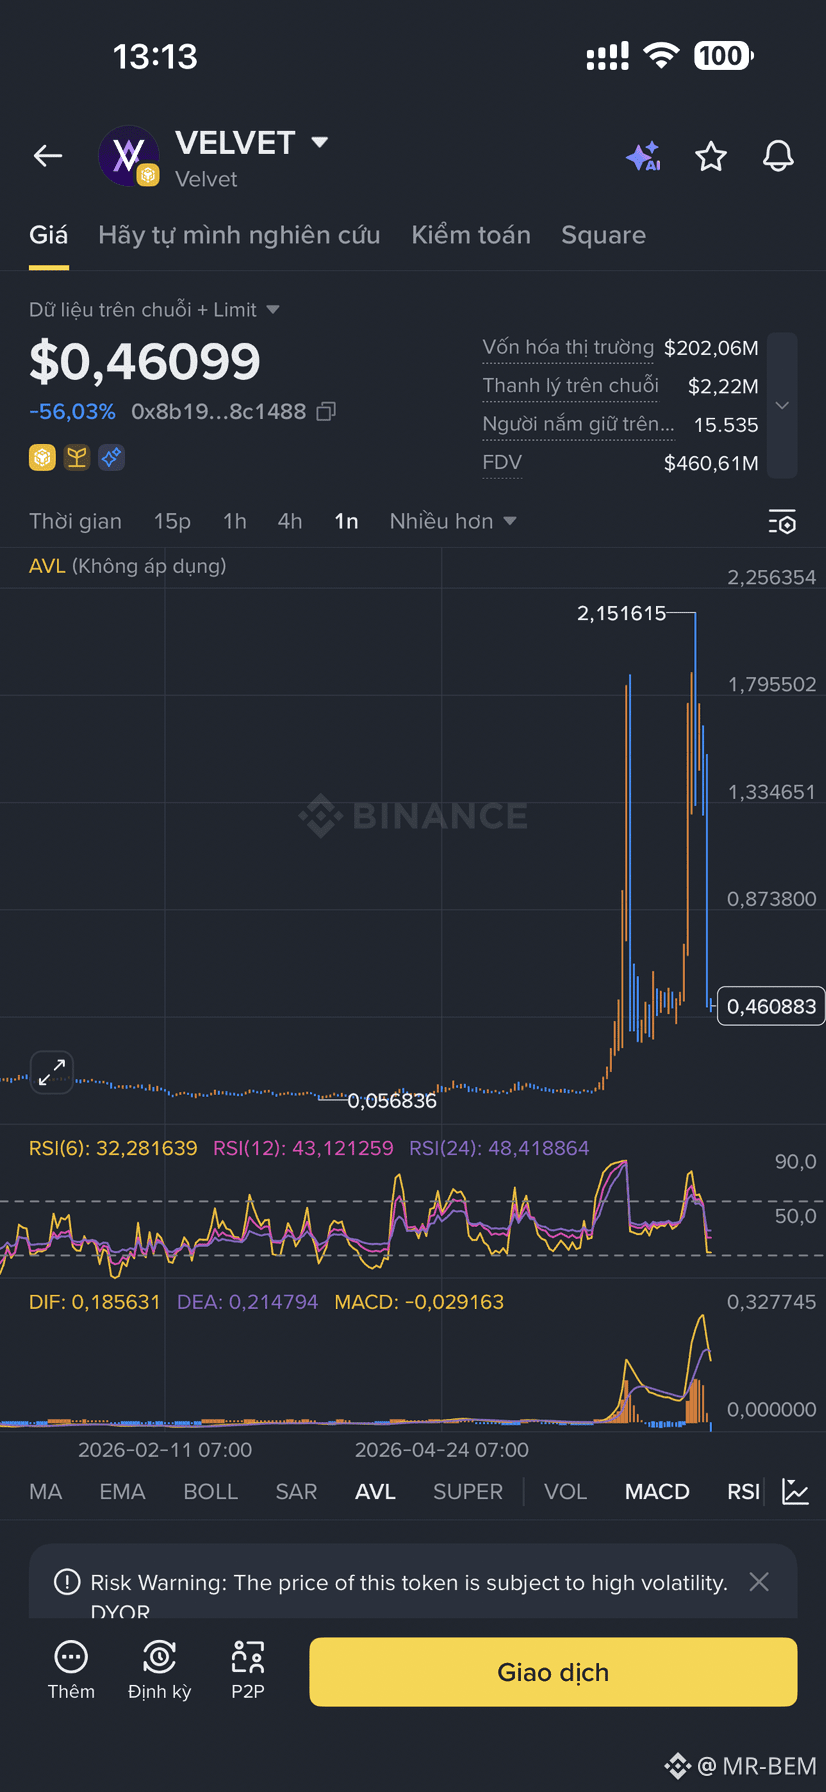826x1792 pixels.
Task: Copy contract address 0x8b19...8c1488
Action: pos(326,412)
